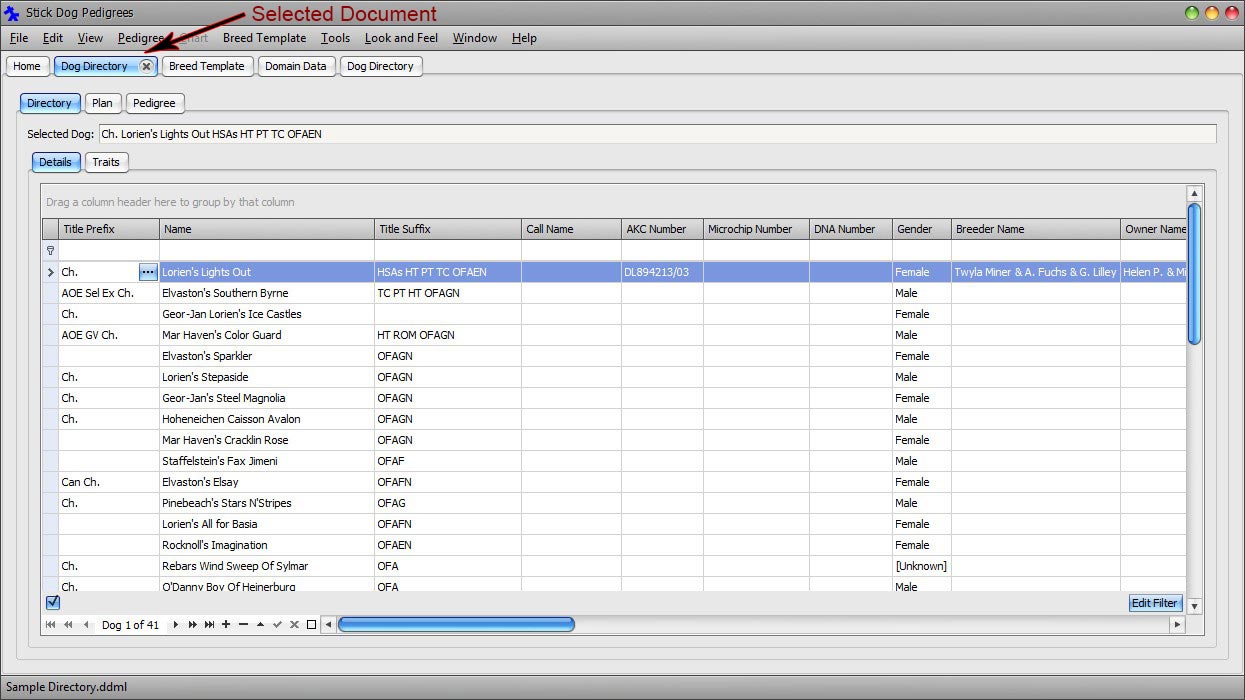The width and height of the screenshot is (1245, 700).
Task: Append a new dog record with the plus icon
Action: (225, 624)
